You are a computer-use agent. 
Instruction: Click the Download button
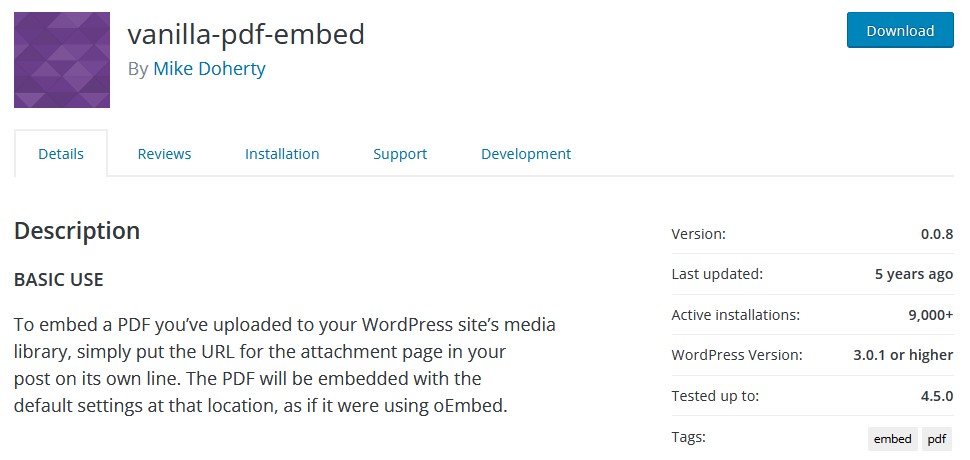tap(900, 30)
